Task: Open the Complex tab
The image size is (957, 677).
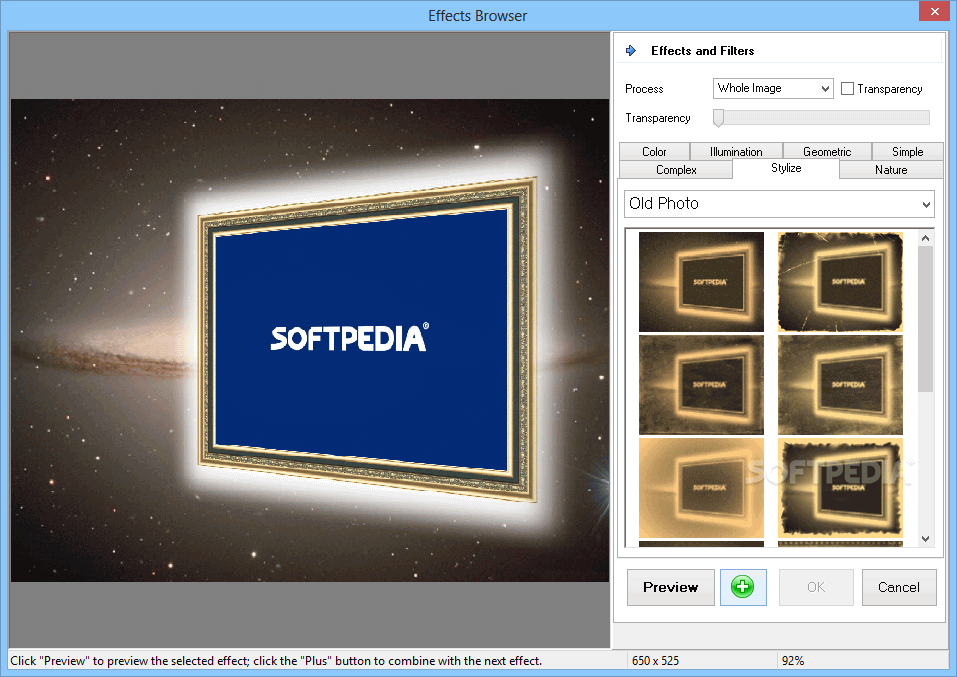Action: pyautogui.click(x=676, y=170)
